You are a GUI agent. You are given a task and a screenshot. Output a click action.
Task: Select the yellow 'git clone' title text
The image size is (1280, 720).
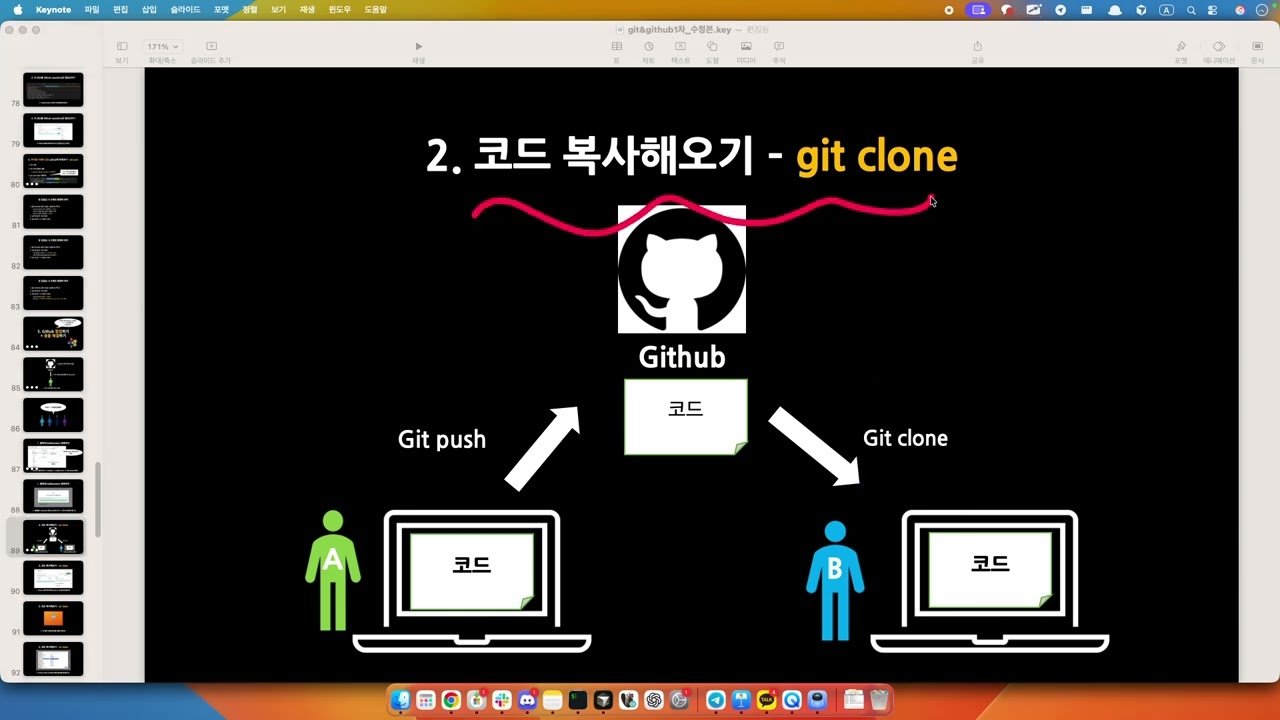click(x=877, y=157)
